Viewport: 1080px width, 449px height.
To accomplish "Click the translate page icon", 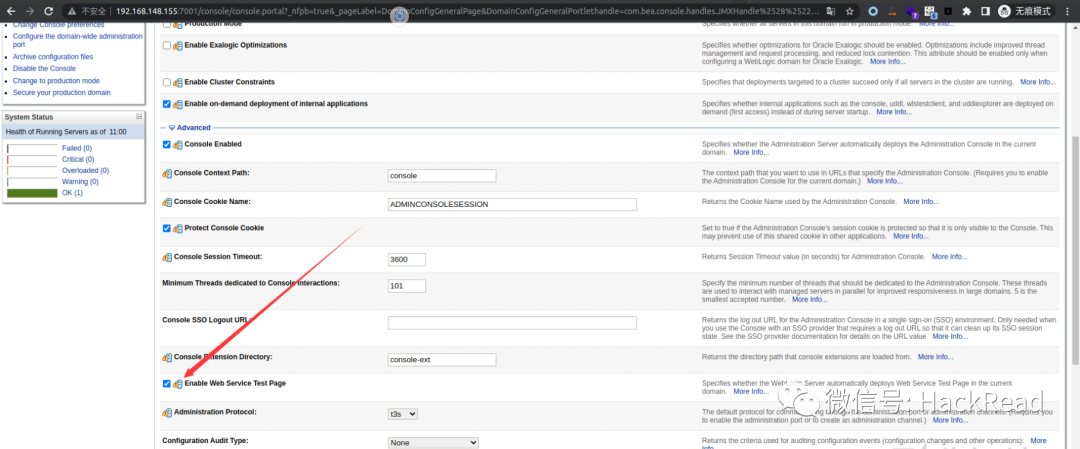I will pyautogui.click(x=832, y=11).
